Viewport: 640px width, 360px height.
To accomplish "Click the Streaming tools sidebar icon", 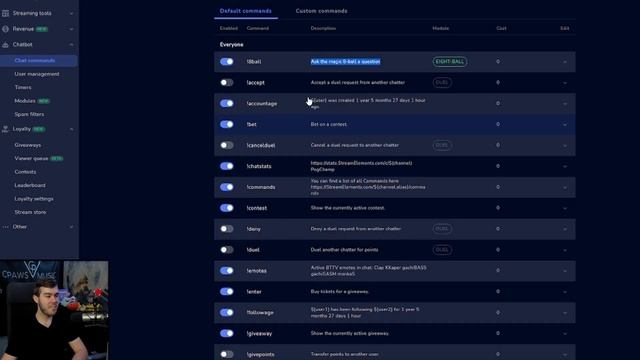I will [x=5, y=13].
